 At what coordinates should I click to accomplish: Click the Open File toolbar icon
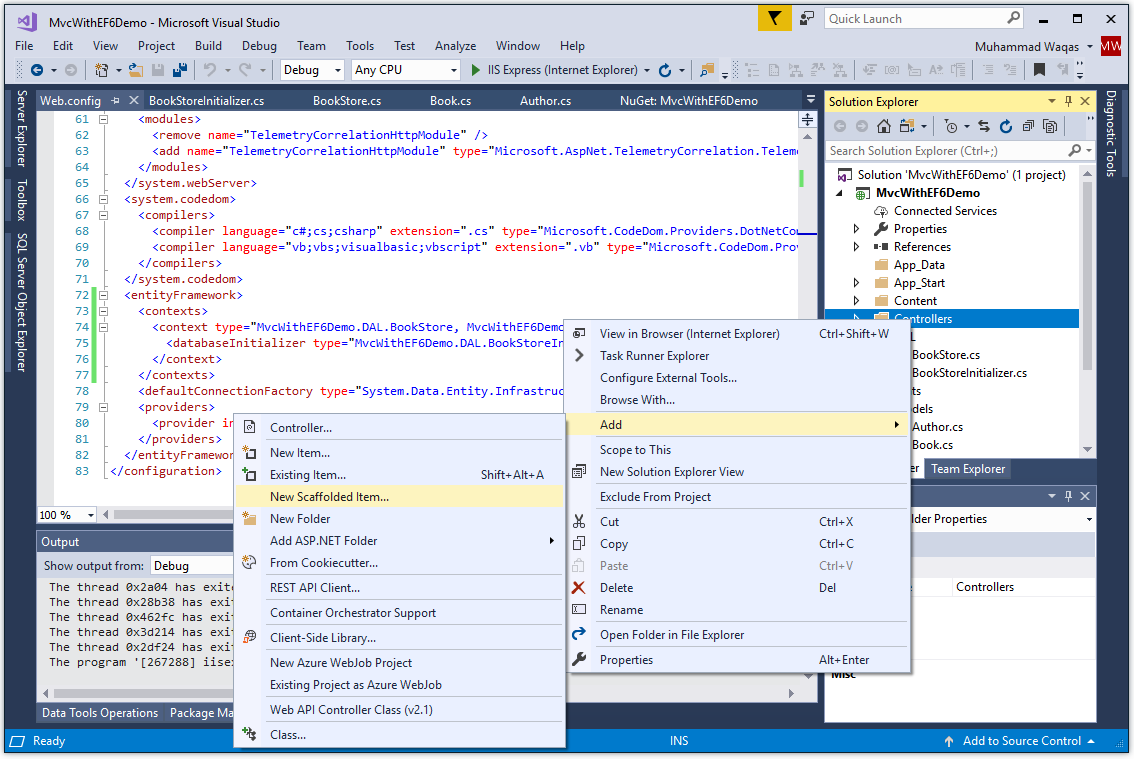click(x=135, y=70)
